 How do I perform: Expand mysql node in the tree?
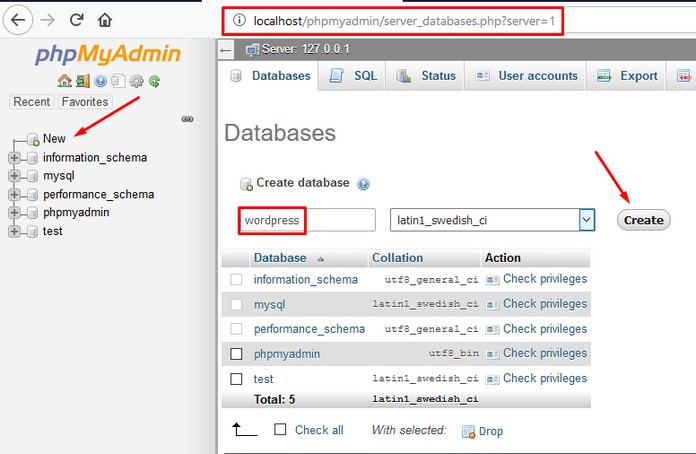point(14,176)
